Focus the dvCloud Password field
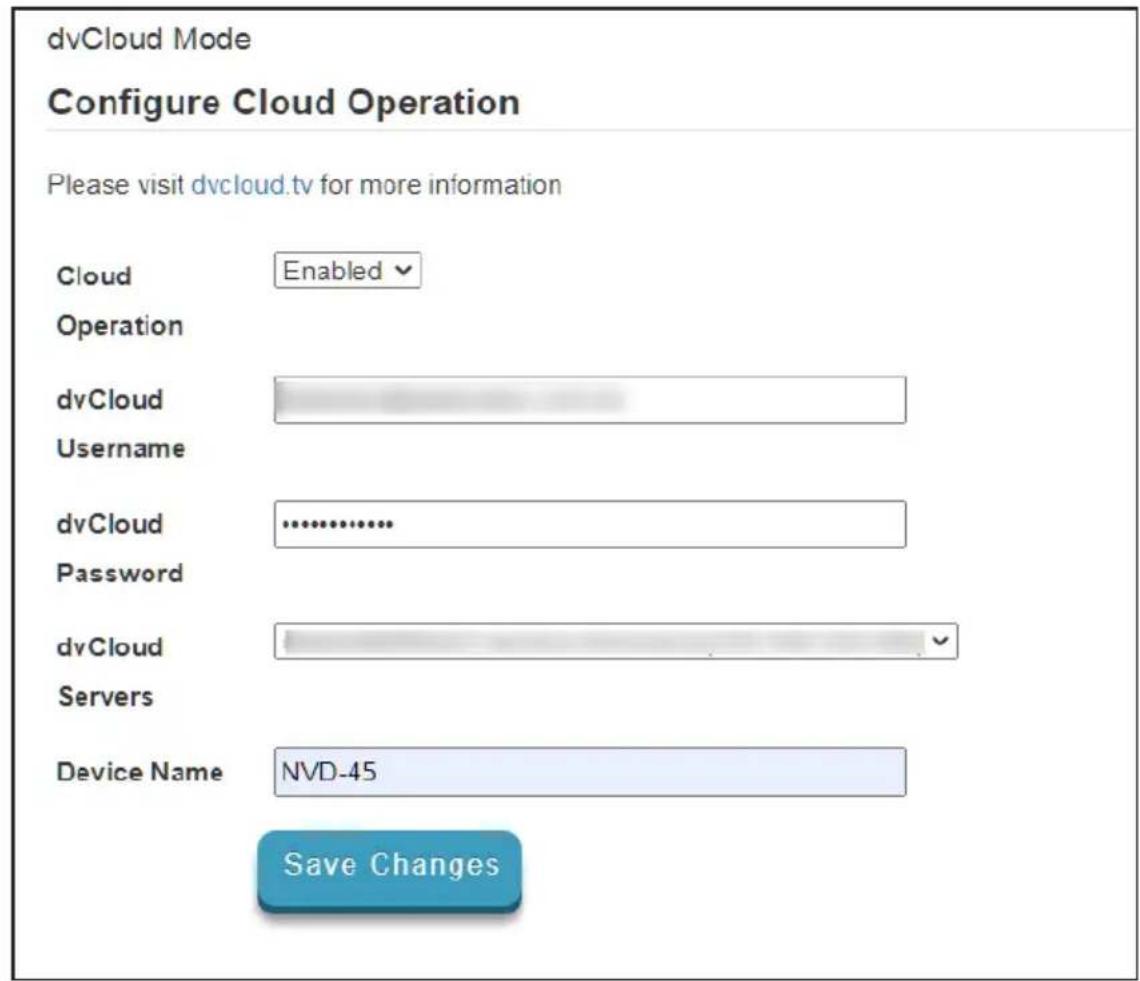Screen dimensions: 1140x981 pyautogui.click(x=590, y=524)
